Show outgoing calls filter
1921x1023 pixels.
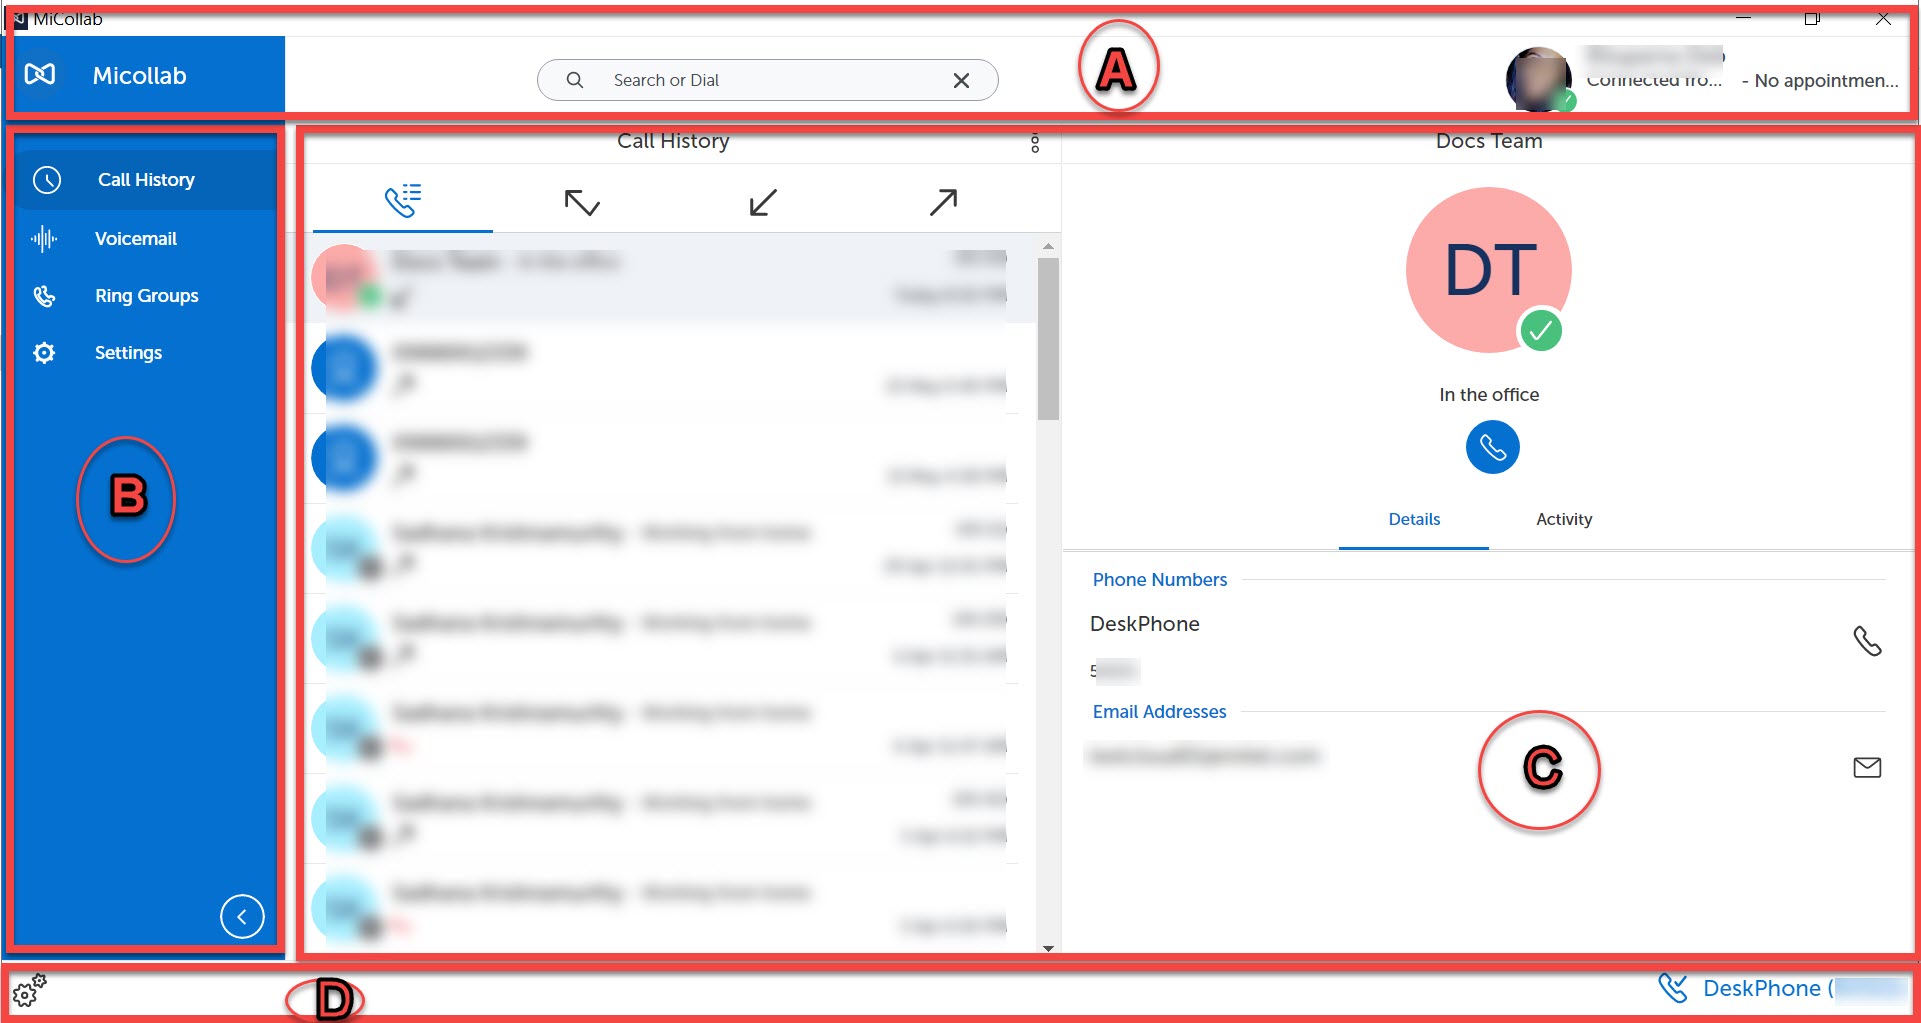[x=942, y=203]
